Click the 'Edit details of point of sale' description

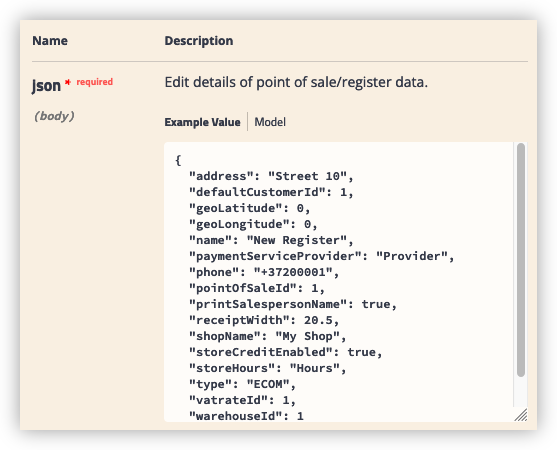coord(296,82)
